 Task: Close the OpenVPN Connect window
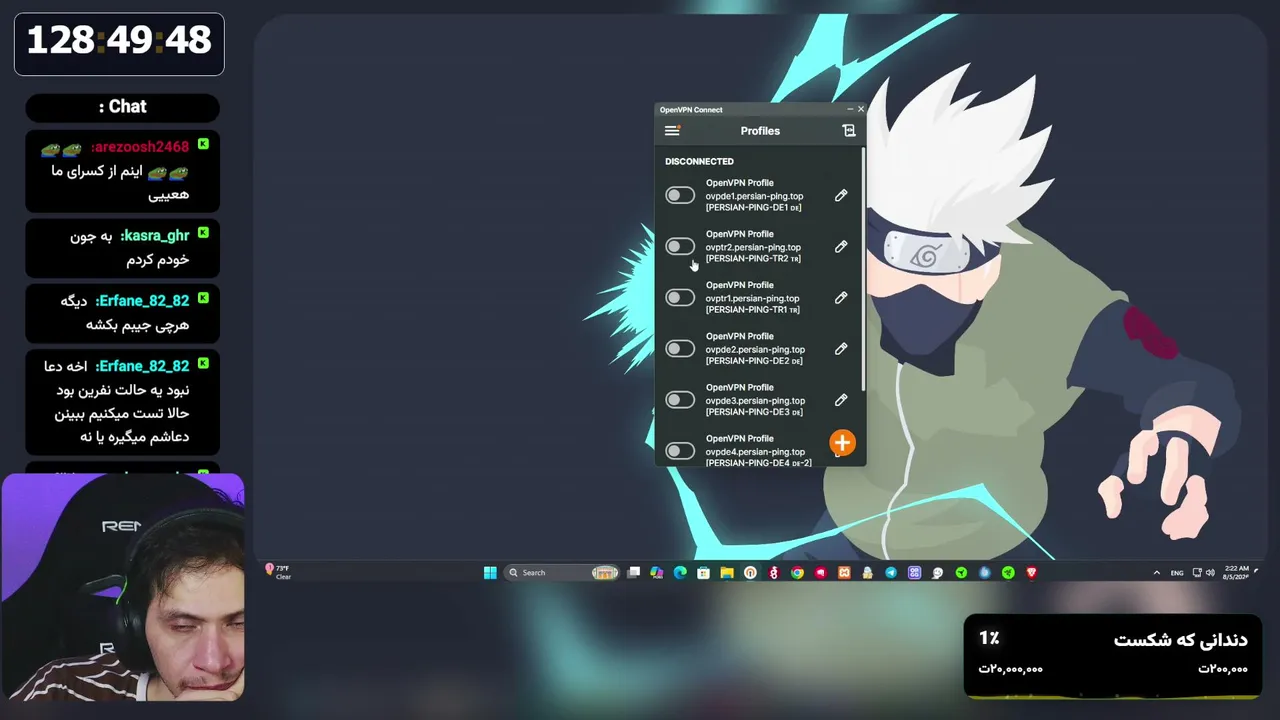(x=860, y=110)
